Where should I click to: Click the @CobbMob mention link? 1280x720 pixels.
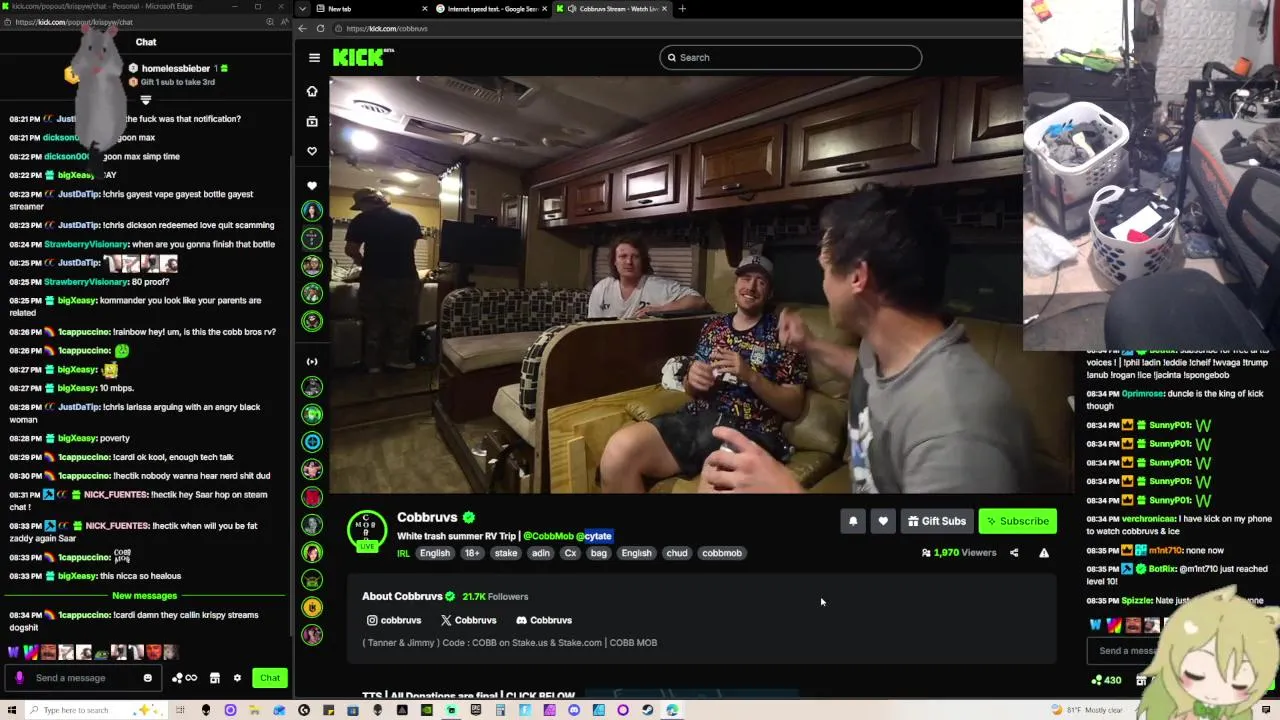click(548, 536)
